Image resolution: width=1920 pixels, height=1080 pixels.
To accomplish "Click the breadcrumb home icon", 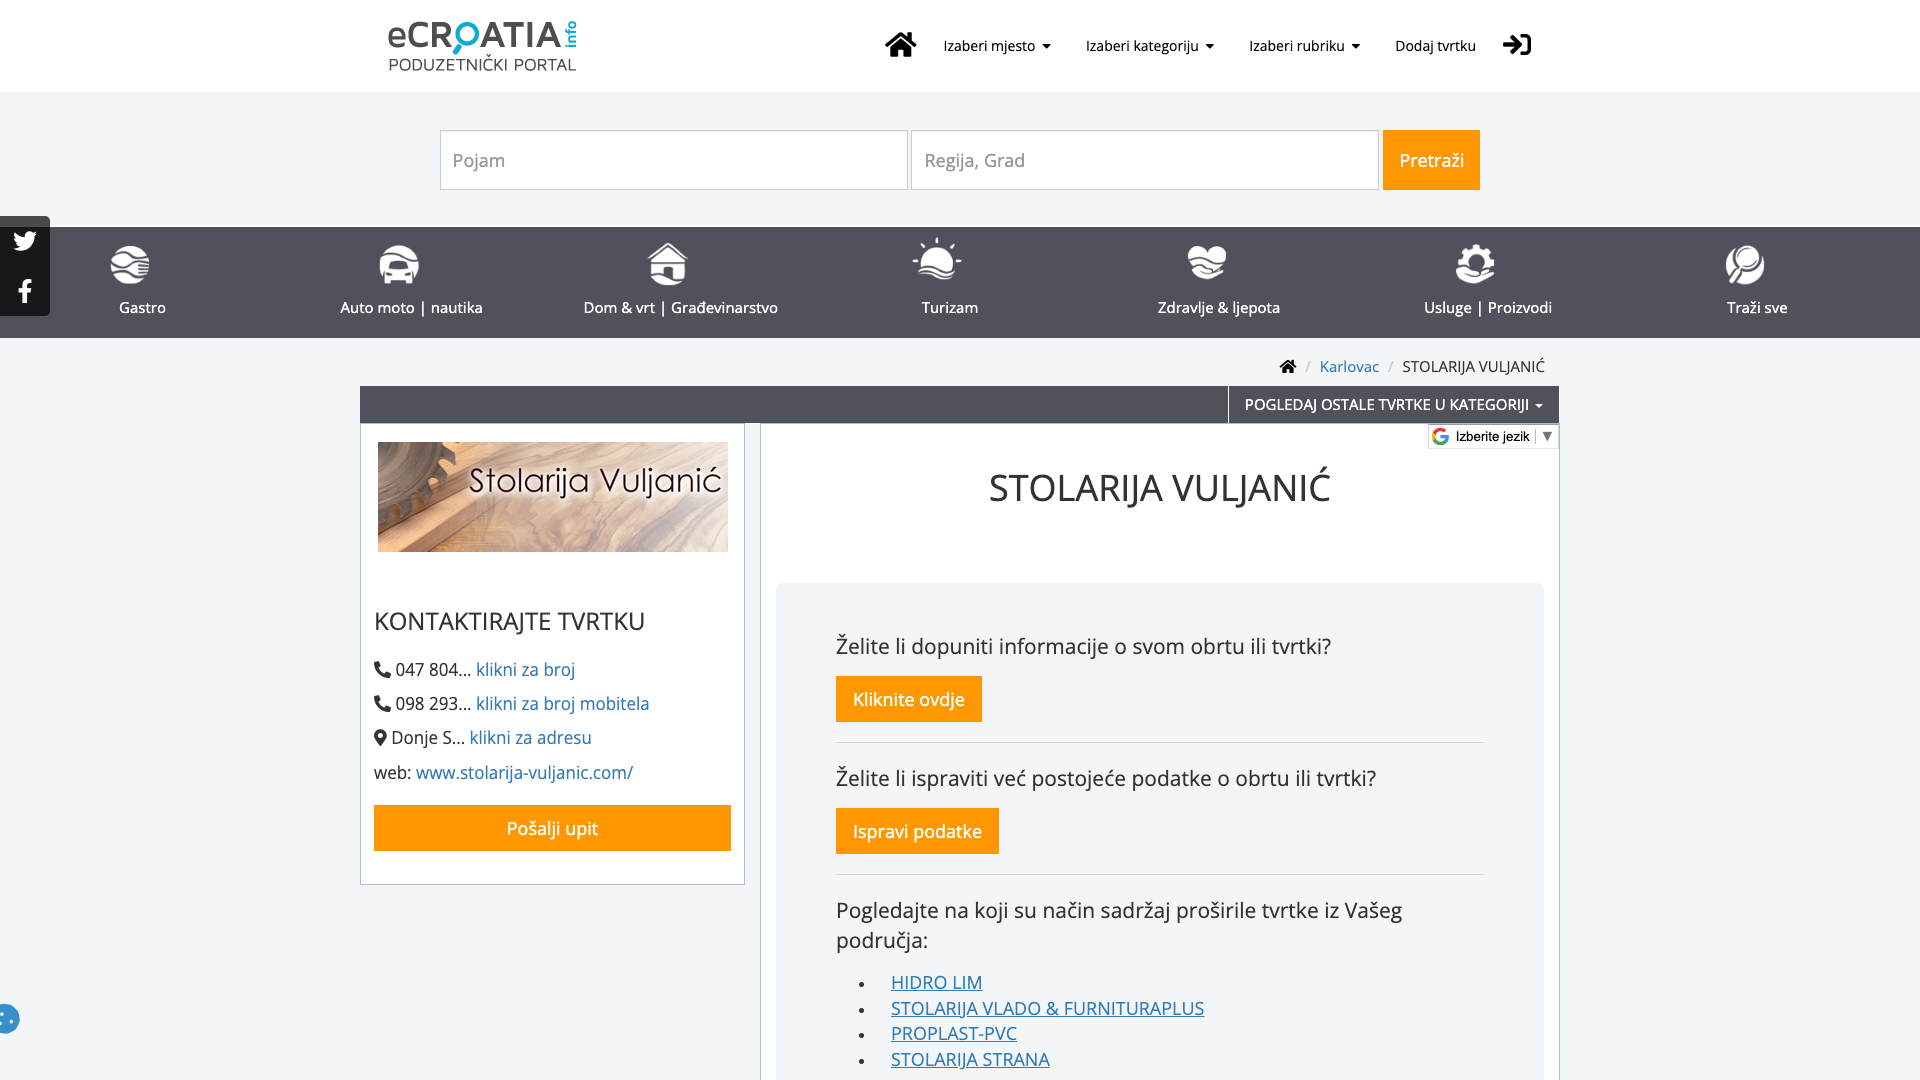I will (x=1288, y=367).
